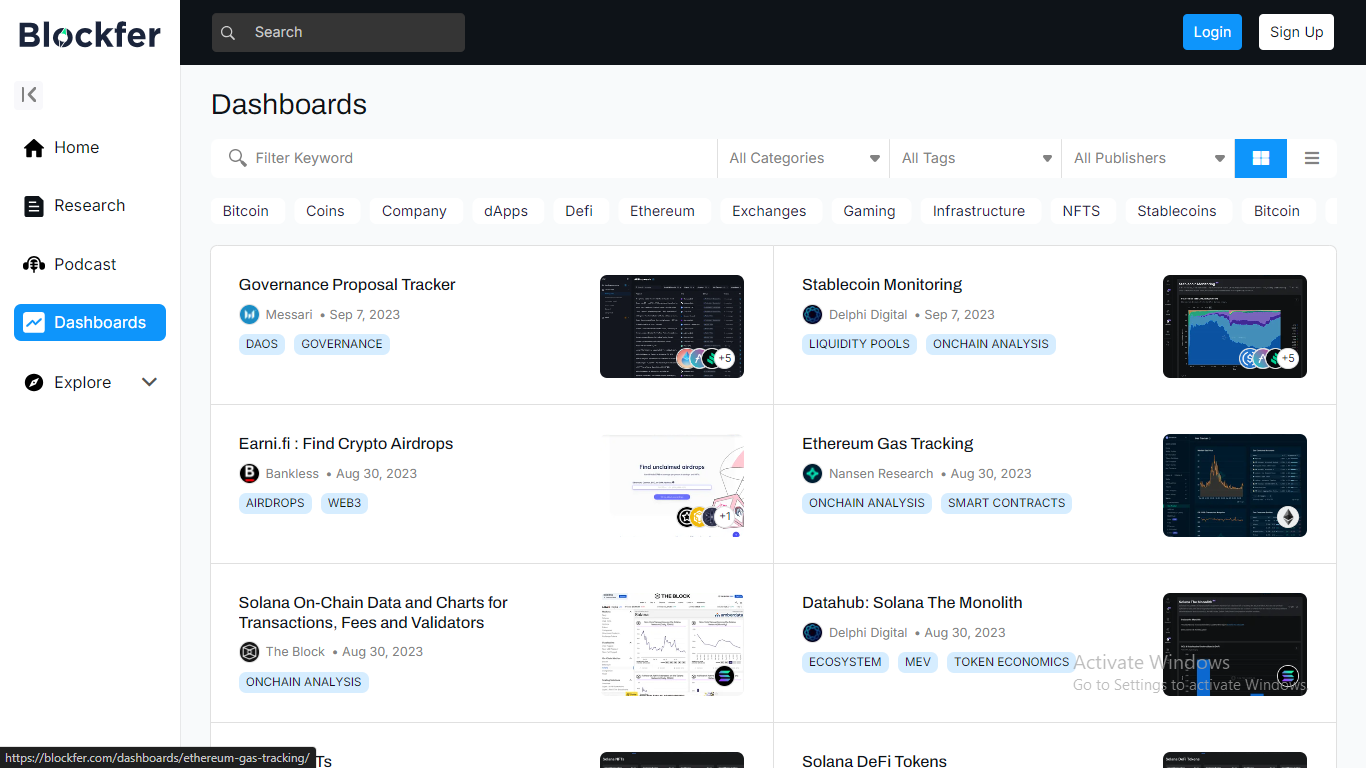
Task: Switch to grid view layout
Action: (1260, 158)
